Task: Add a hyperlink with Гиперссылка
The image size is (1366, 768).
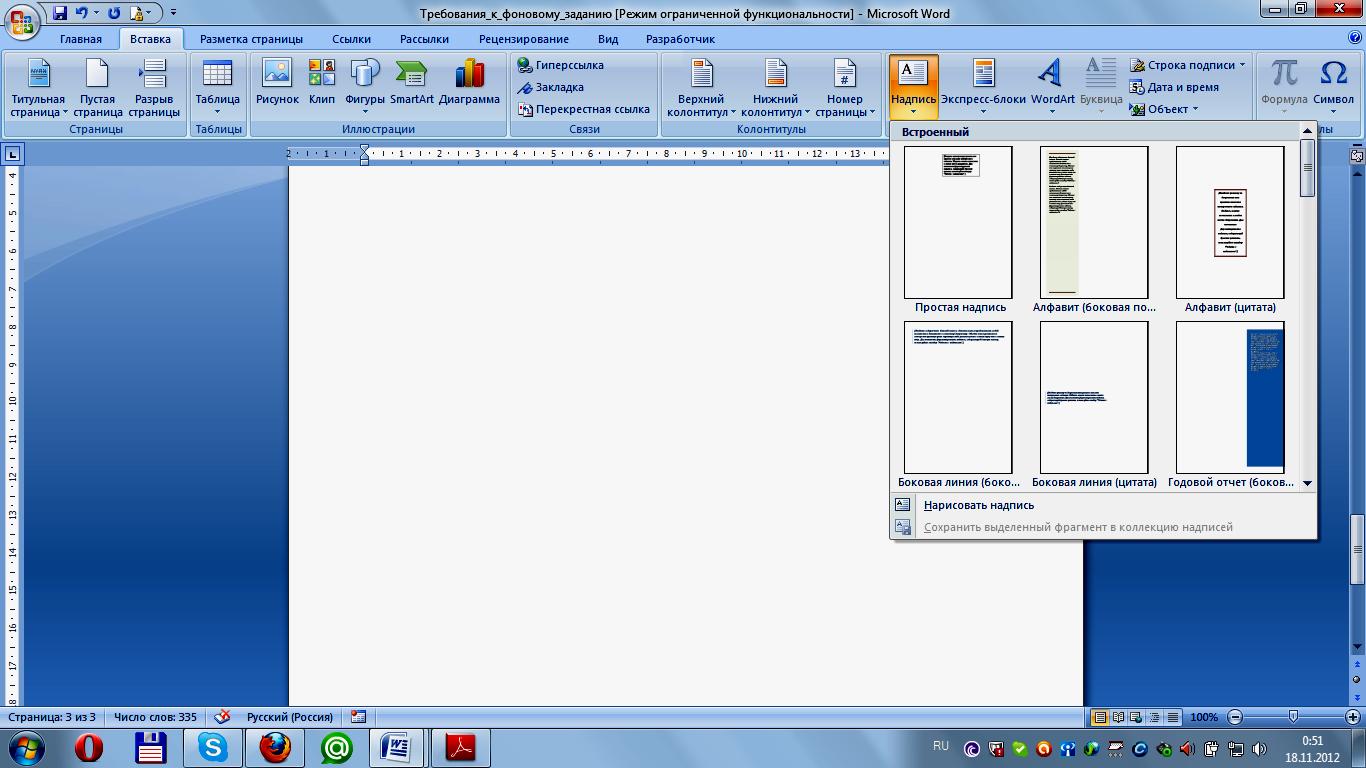Action: point(561,65)
